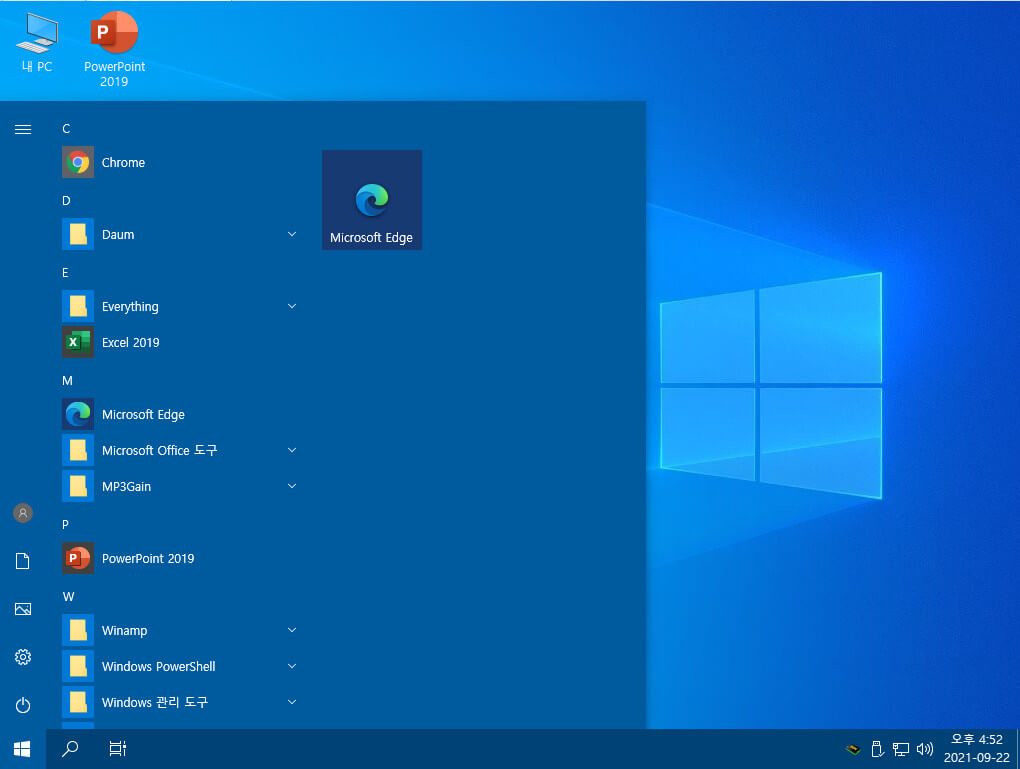Click the volume speaker tray icon
Image resolution: width=1020 pixels, height=769 pixels.
(x=924, y=749)
